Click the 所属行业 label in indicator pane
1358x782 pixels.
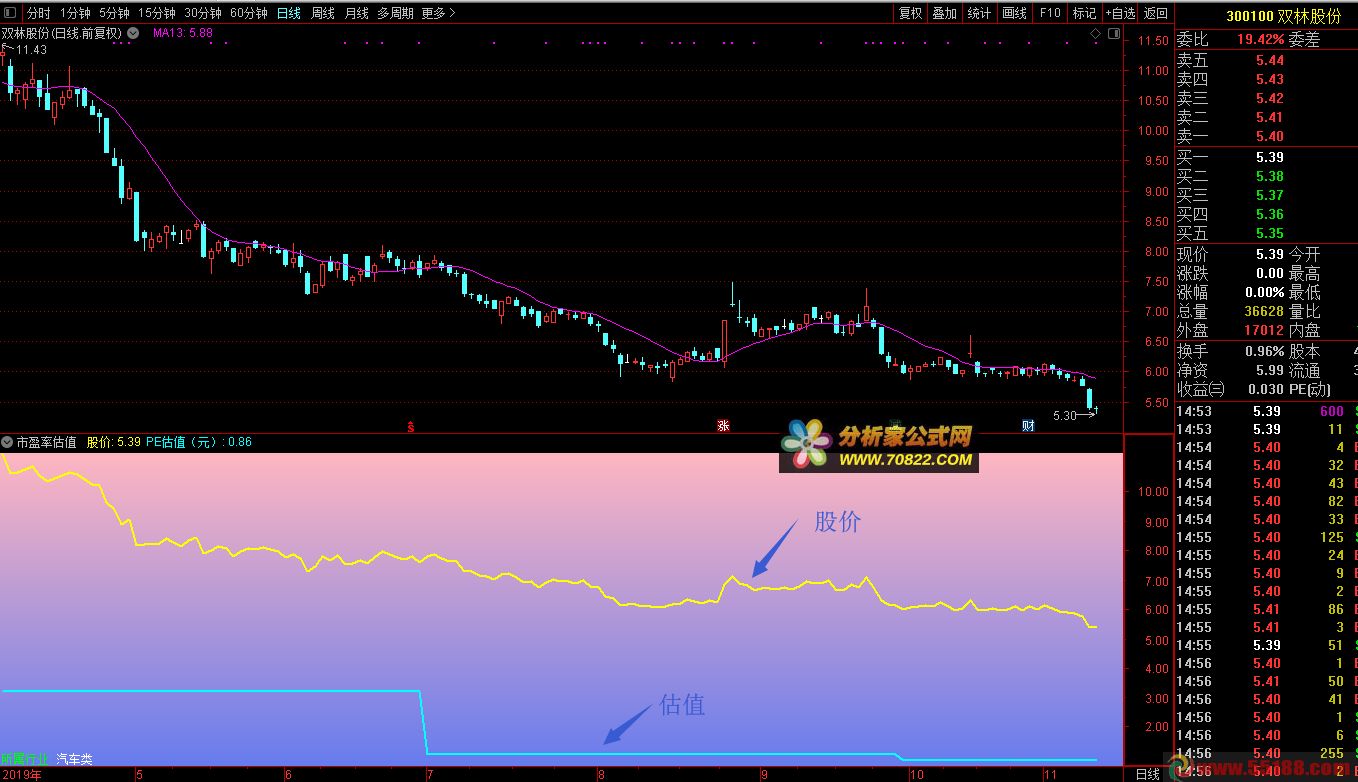(x=24, y=759)
